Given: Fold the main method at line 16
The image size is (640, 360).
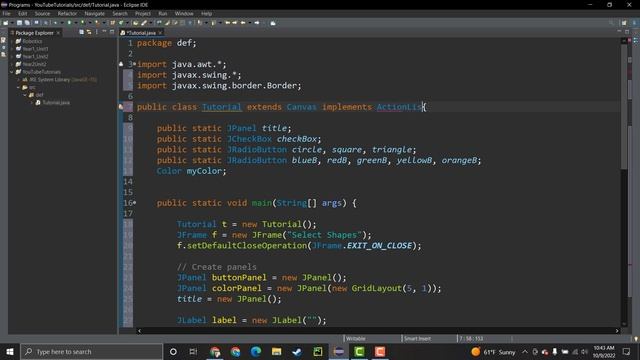Looking at the screenshot, I should point(135,202).
